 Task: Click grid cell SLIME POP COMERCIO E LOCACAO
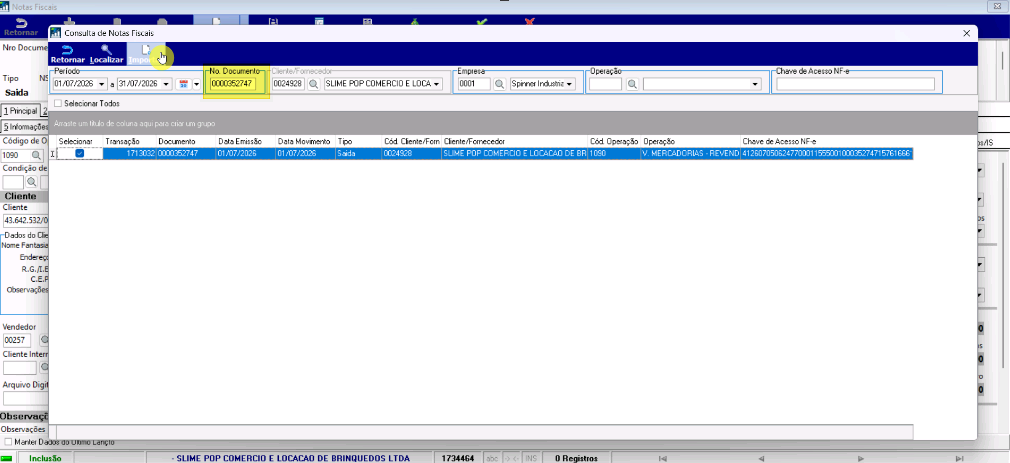(x=514, y=153)
